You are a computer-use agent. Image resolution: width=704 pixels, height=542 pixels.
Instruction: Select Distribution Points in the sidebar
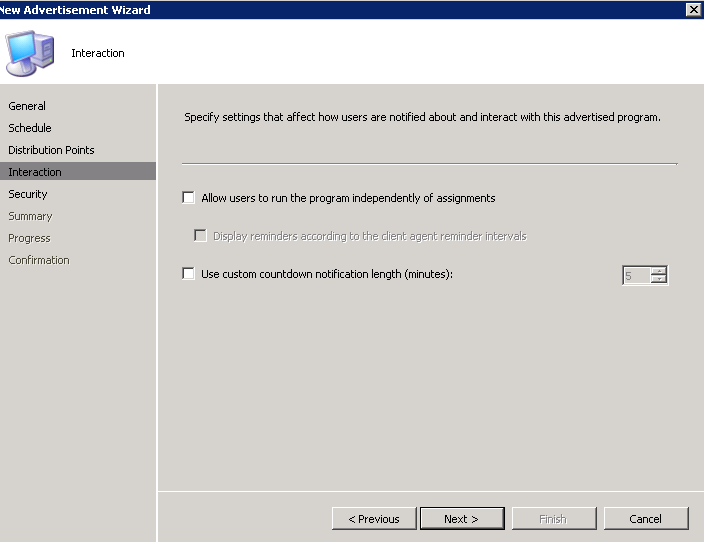click(51, 150)
